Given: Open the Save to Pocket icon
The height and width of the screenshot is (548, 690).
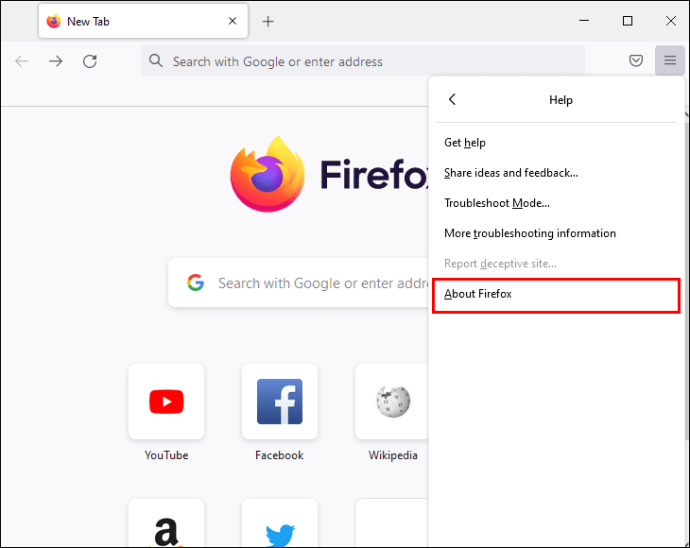Looking at the screenshot, I should 636,60.
